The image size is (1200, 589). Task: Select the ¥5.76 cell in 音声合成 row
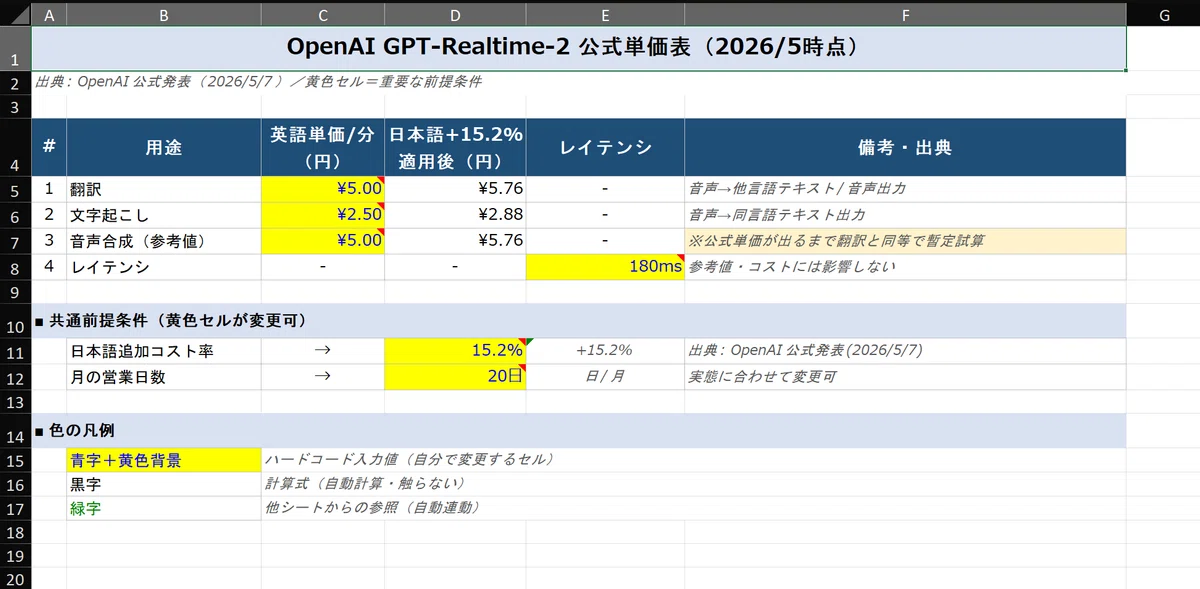455,241
